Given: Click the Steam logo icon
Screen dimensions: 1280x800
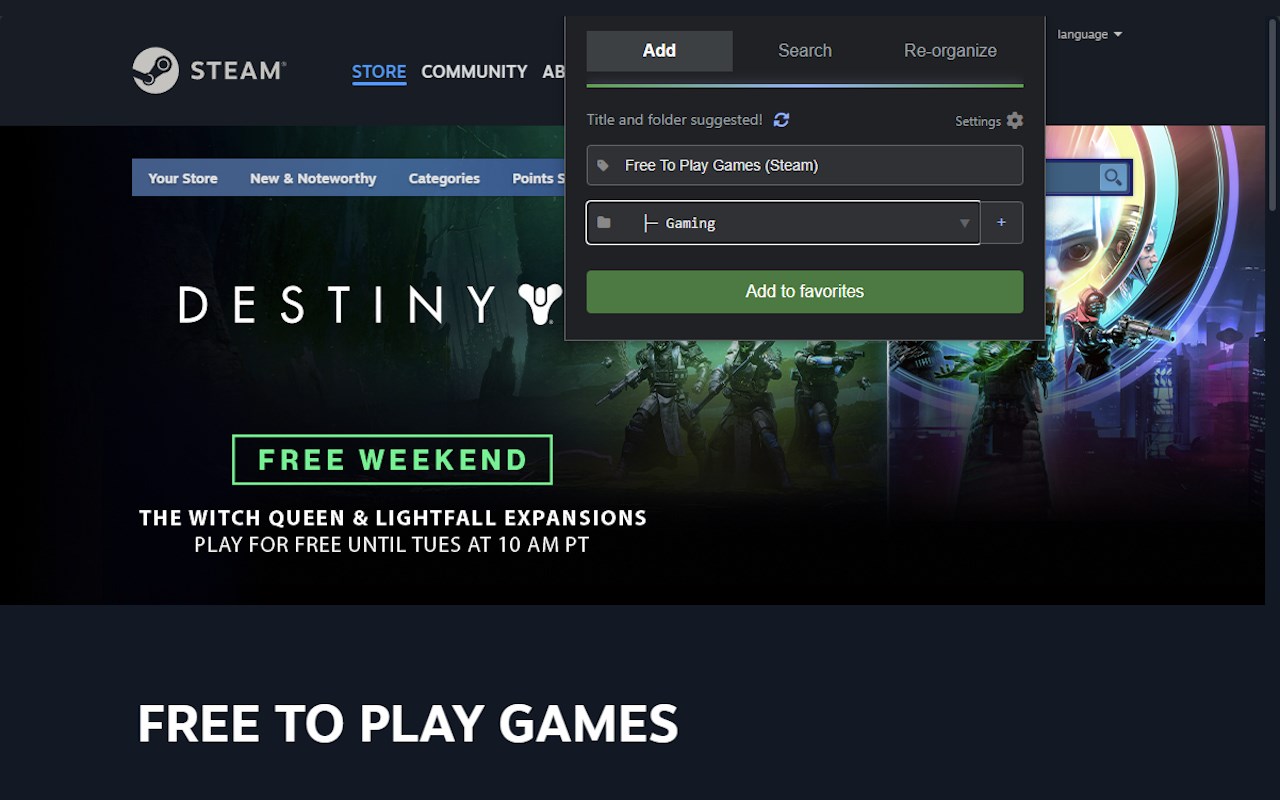Looking at the screenshot, I should click(x=155, y=71).
